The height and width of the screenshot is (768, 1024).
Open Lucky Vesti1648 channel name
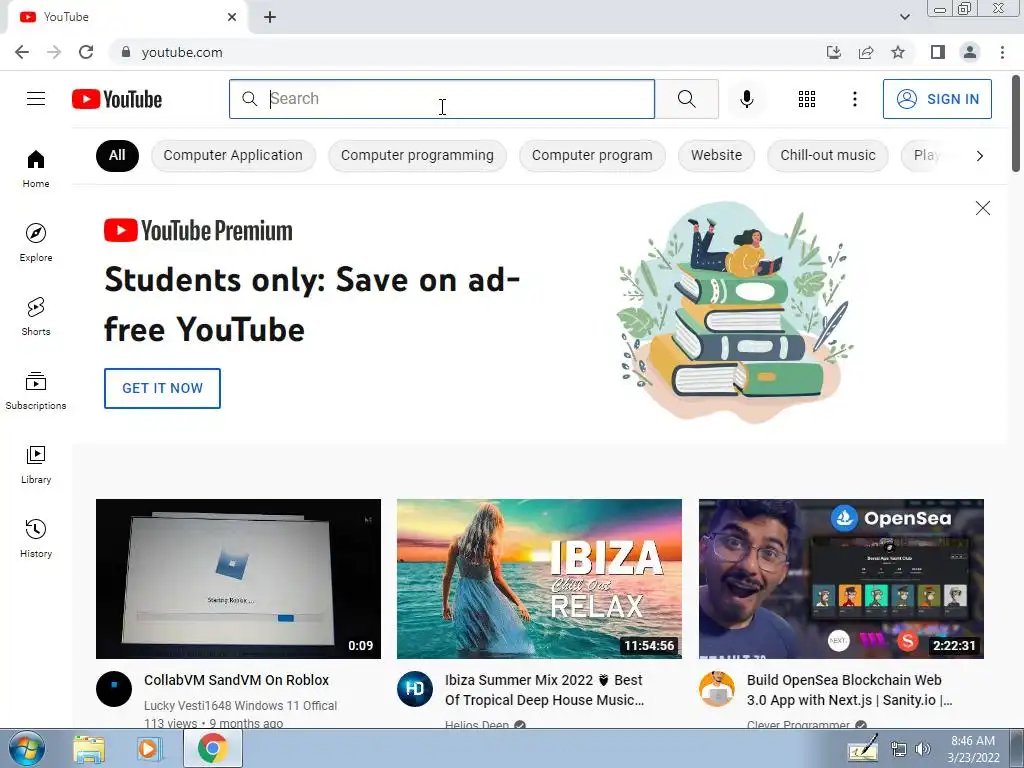(x=240, y=705)
